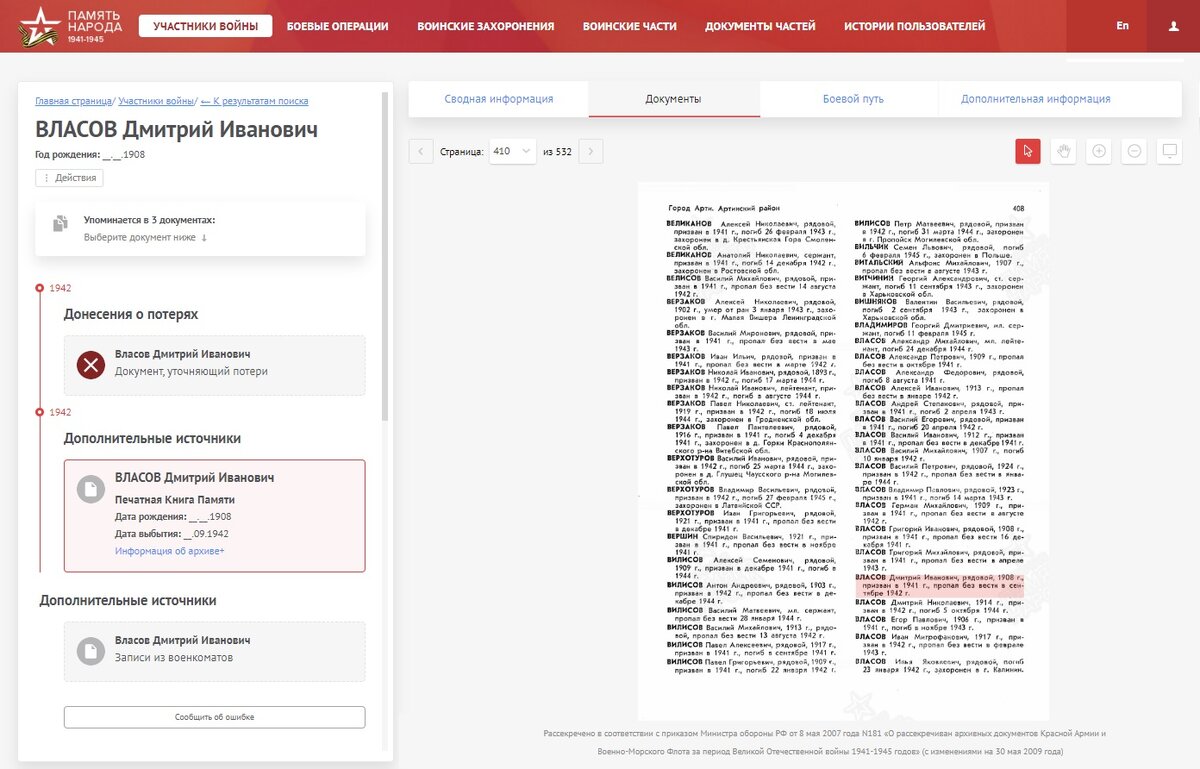Screen dimensions: 1200x769
Task: Zoom in on the document page
Action: click(x=1099, y=151)
